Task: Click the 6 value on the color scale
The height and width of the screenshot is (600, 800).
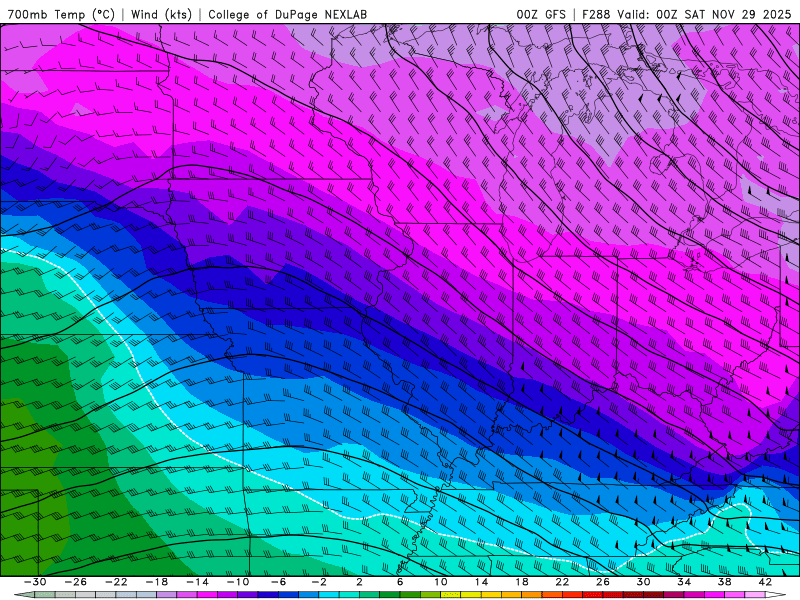Action: coord(400,582)
